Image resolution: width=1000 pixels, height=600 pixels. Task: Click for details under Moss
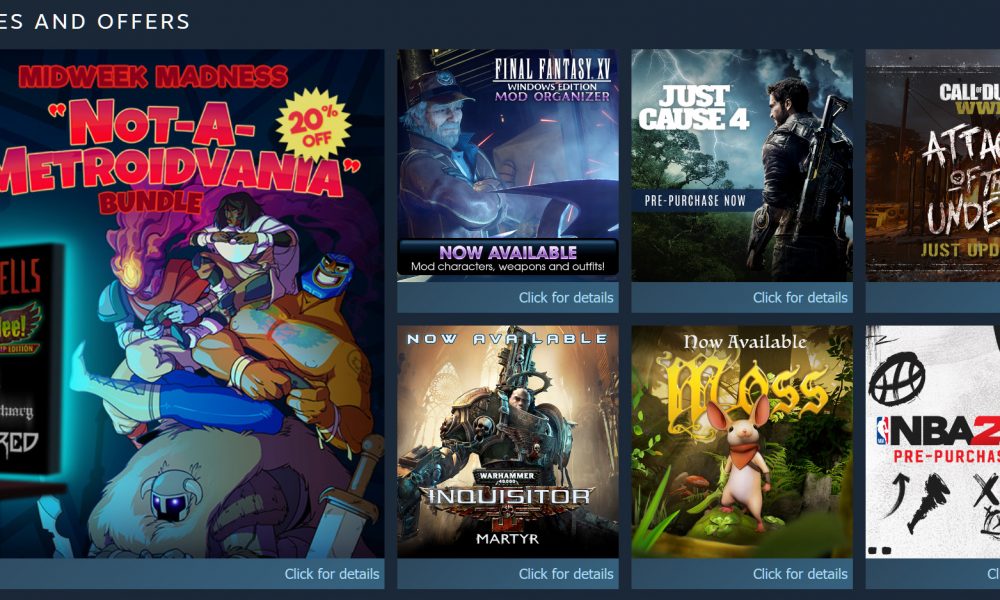pyautogui.click(x=800, y=574)
